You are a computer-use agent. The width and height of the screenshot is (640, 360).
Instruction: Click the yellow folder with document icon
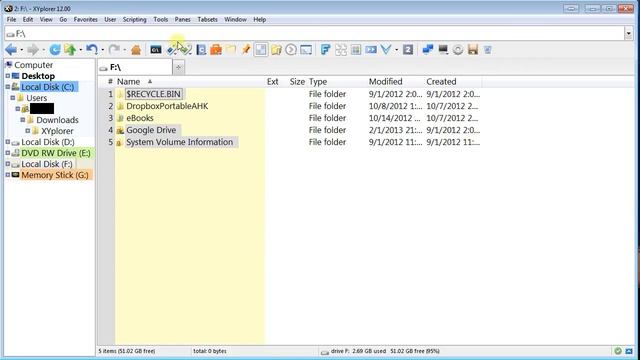coord(276,50)
